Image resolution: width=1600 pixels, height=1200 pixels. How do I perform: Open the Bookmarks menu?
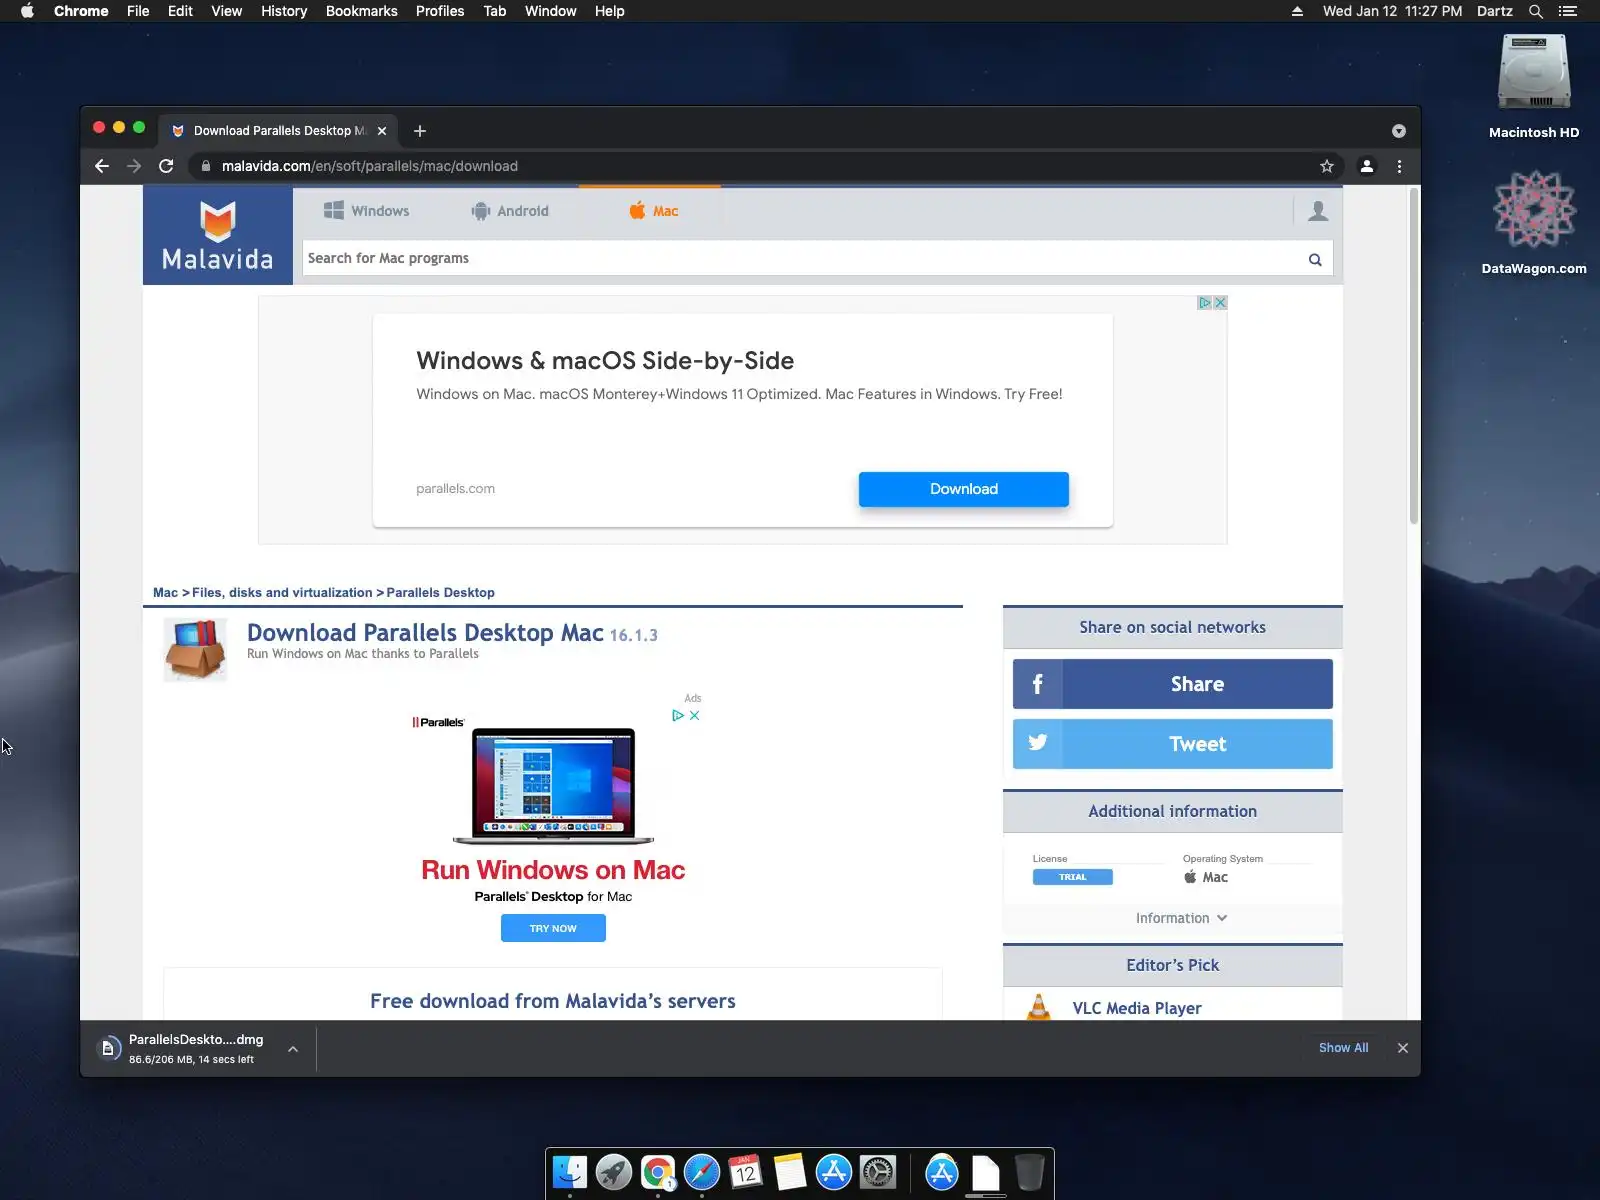click(361, 11)
